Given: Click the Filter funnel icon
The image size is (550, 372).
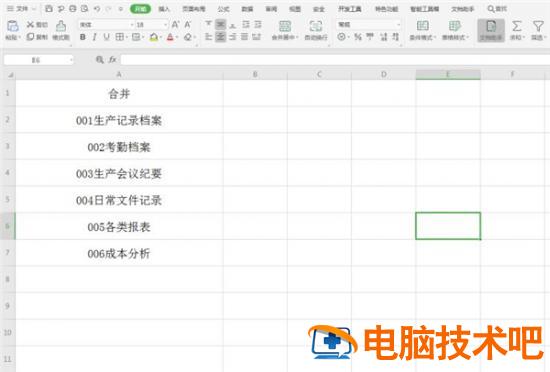Looking at the screenshot, I should pos(538,26).
